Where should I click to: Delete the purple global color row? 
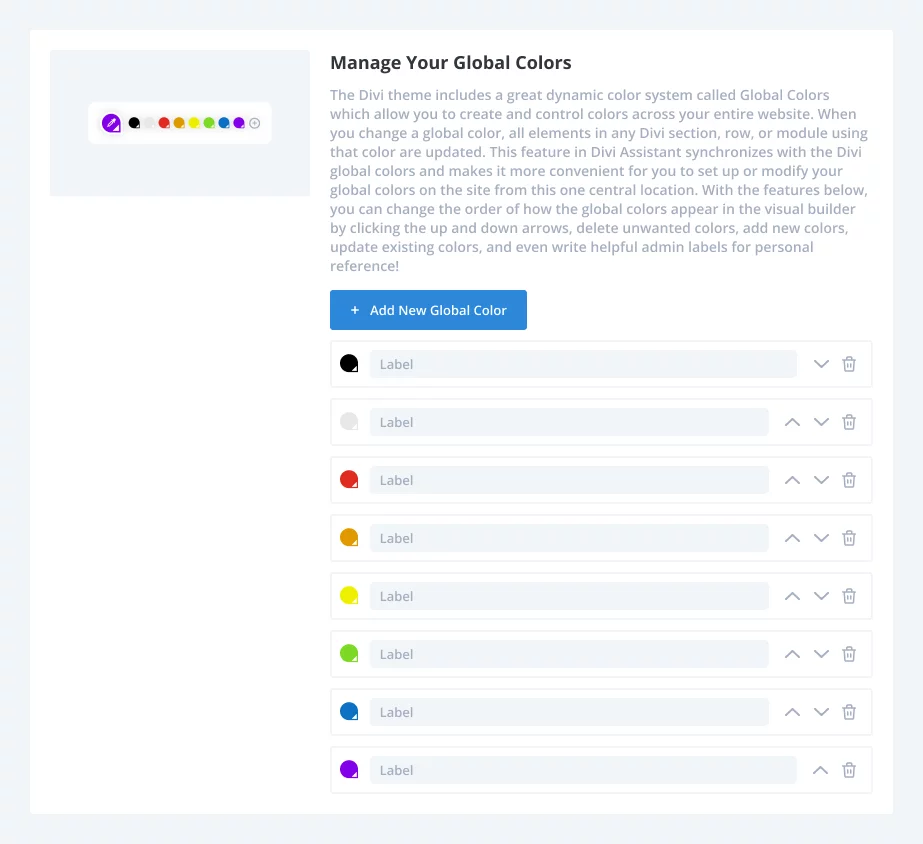[849, 770]
